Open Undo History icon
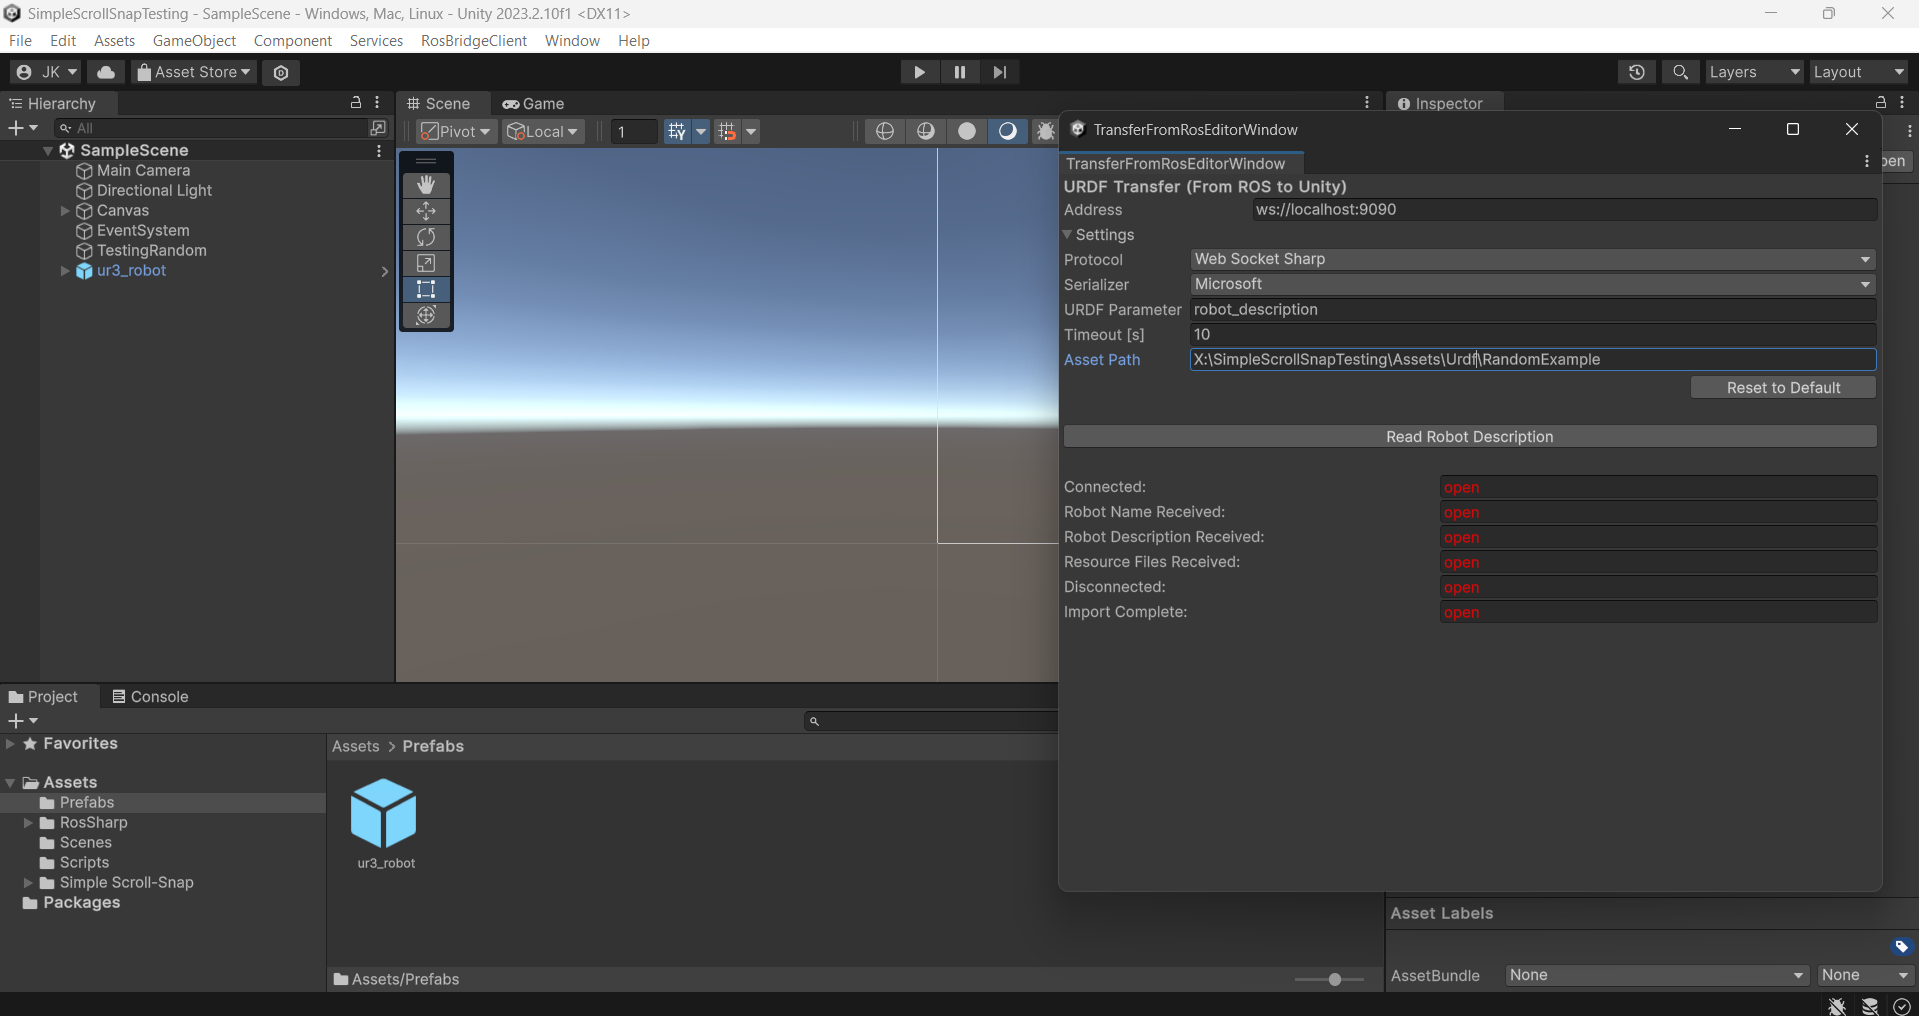Viewport: 1919px width, 1016px height. pyautogui.click(x=1636, y=72)
